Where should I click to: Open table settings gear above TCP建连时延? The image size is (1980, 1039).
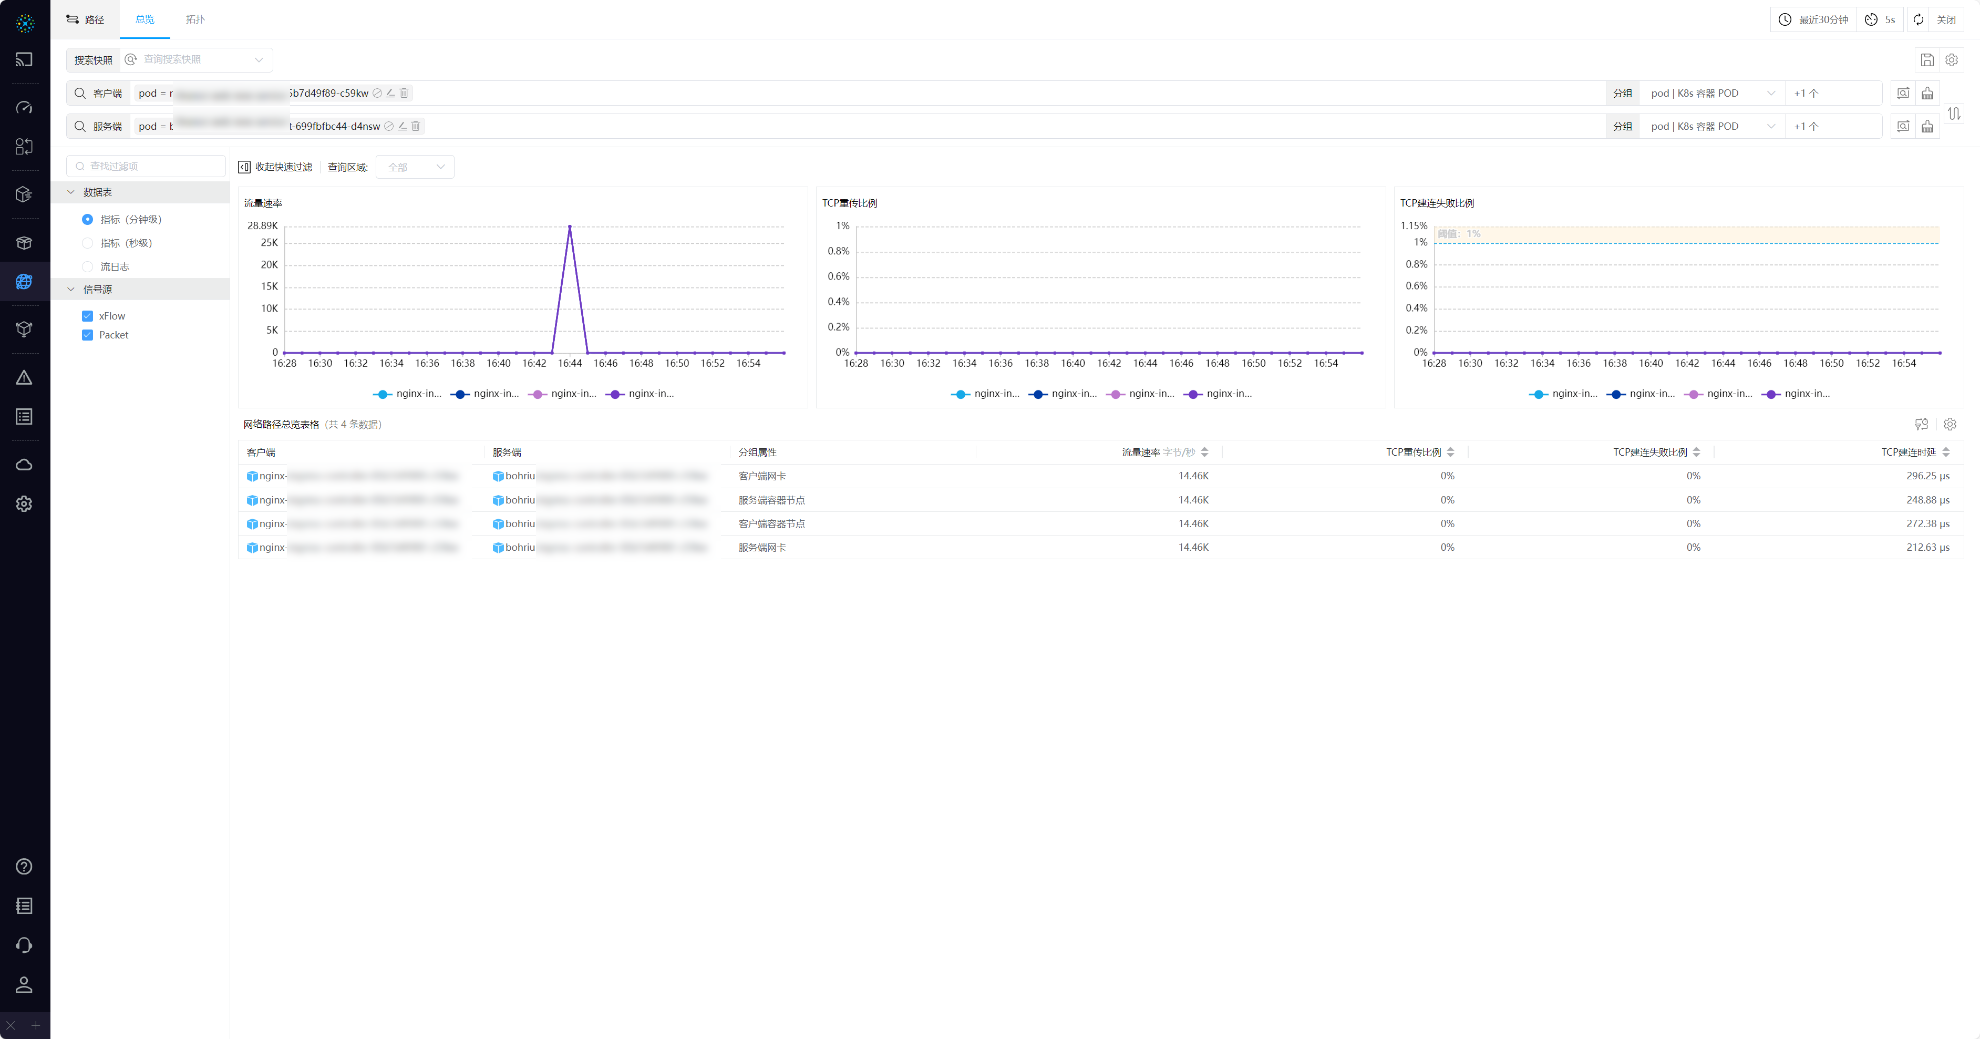point(1949,424)
